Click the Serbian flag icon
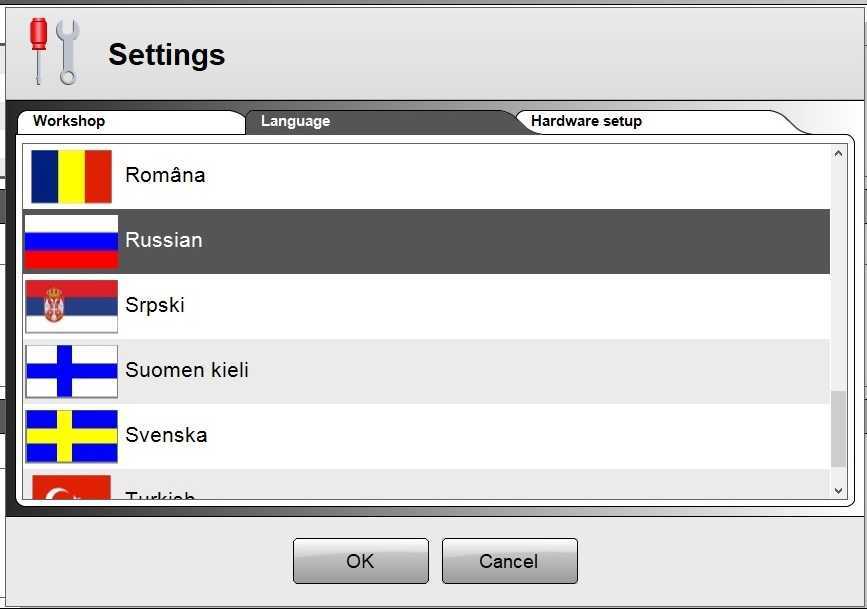 [71, 306]
